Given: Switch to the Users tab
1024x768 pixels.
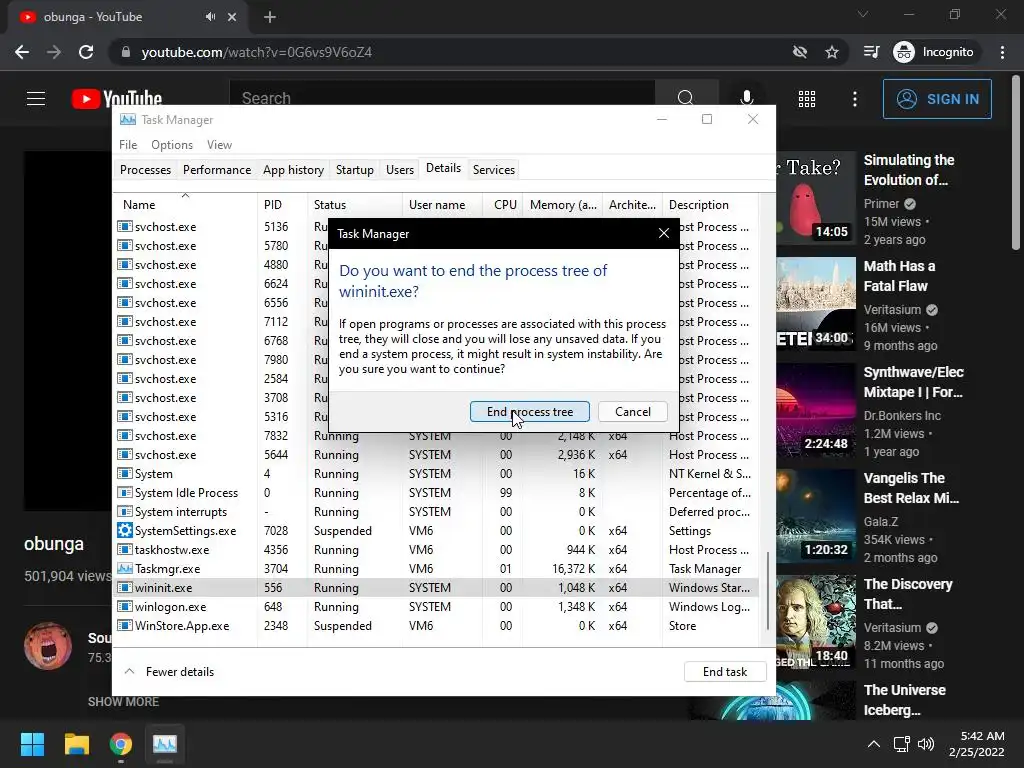Looking at the screenshot, I should [400, 170].
